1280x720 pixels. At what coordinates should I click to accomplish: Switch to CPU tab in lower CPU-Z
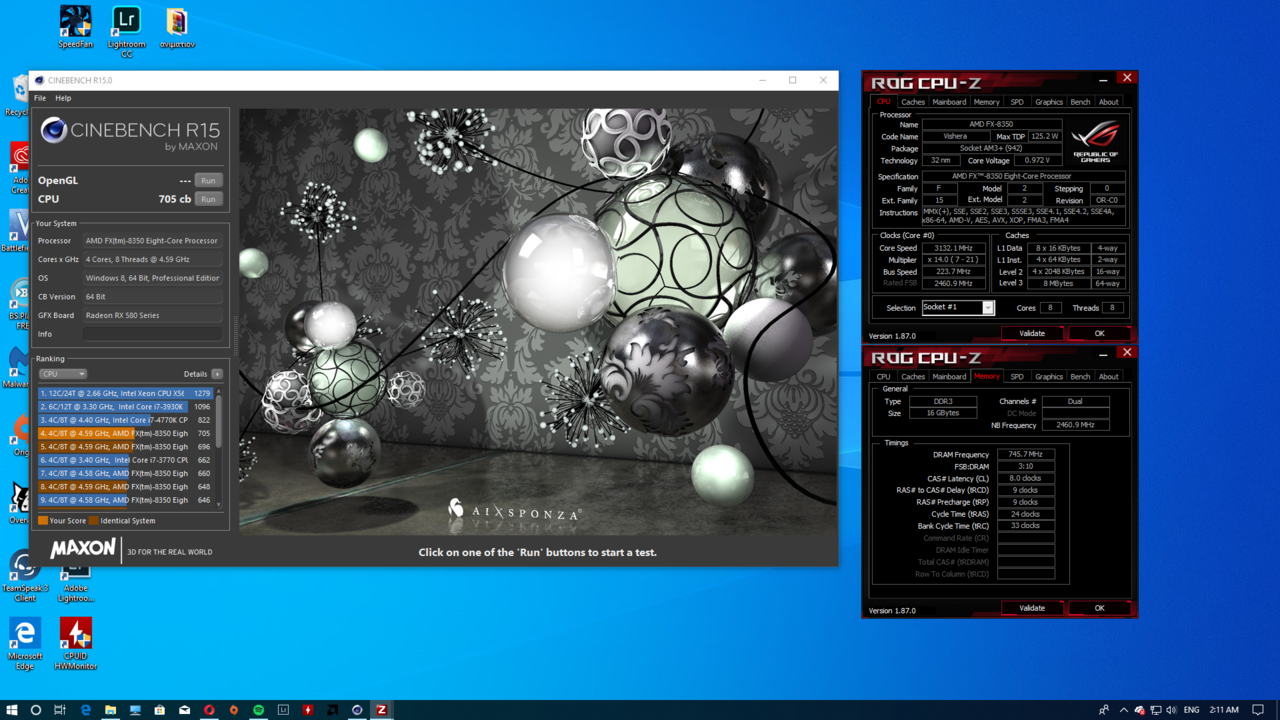point(883,377)
